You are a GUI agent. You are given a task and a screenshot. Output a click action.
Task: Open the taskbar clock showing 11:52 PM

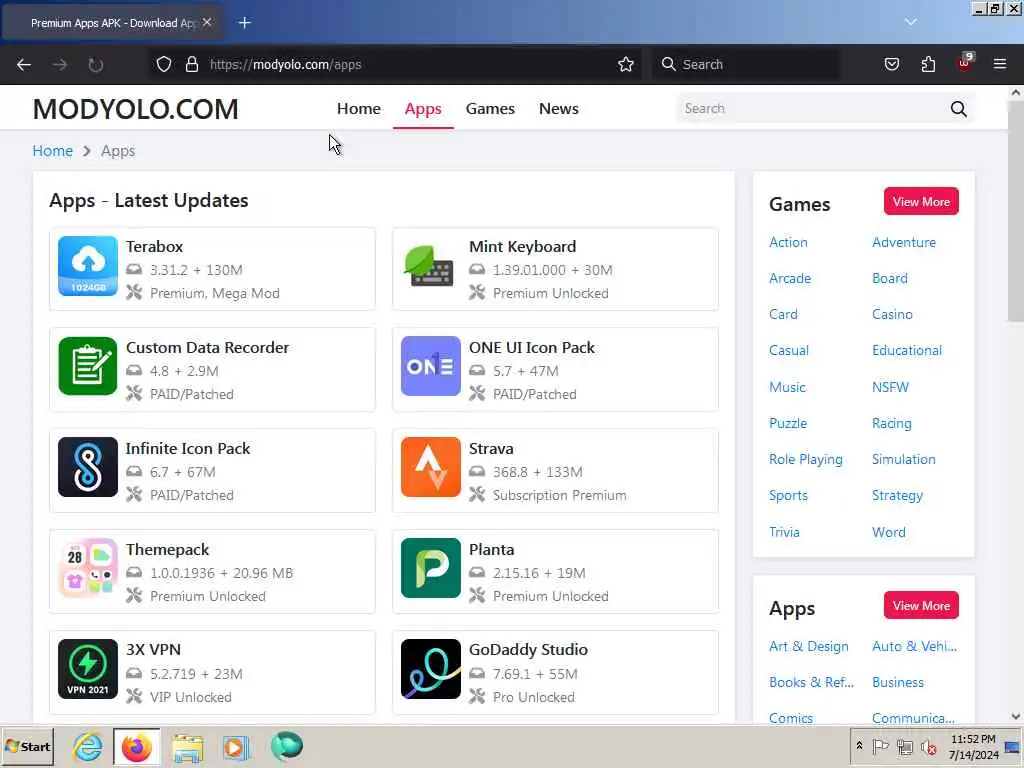973,746
